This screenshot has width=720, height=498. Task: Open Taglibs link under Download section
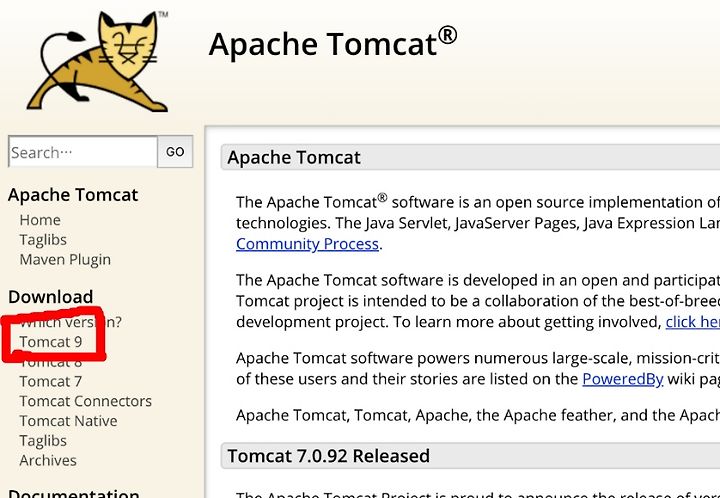[43, 441]
